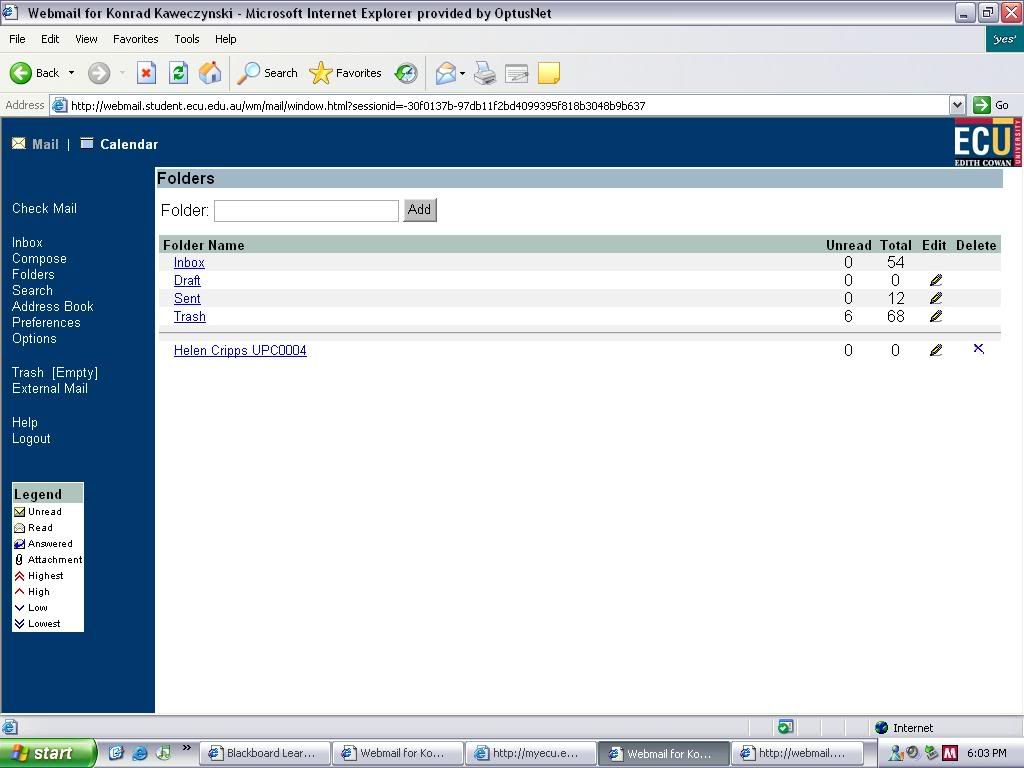Switch to Blackboard Lear... taskbar window
Viewport: 1024px width, 768px height.
pos(264,753)
